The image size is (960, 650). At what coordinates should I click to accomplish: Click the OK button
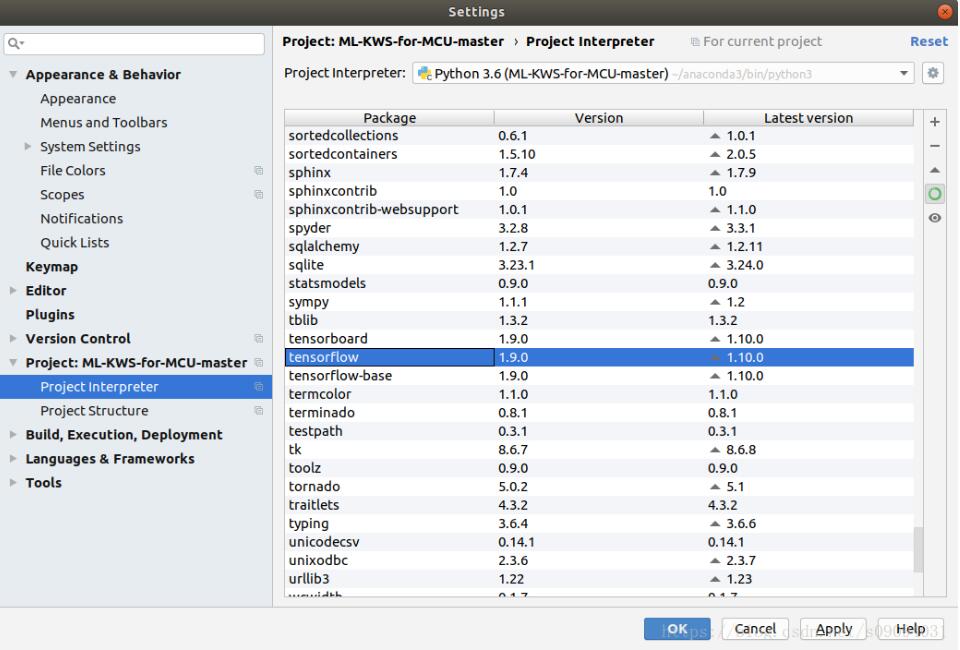point(677,629)
